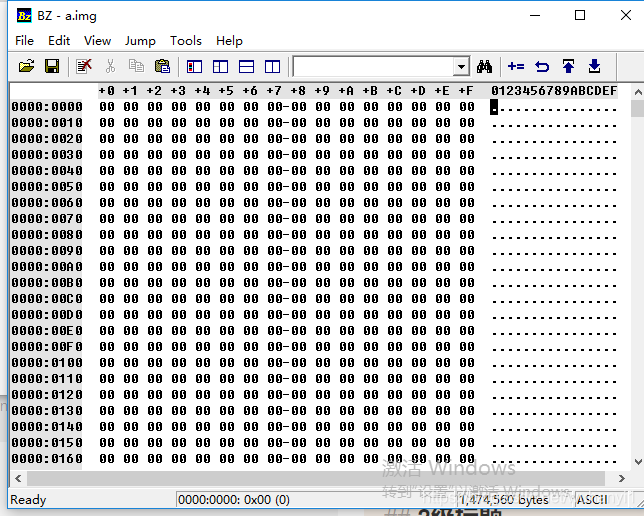Open the Help menu
This screenshot has width=644, height=516.
coord(229,41)
